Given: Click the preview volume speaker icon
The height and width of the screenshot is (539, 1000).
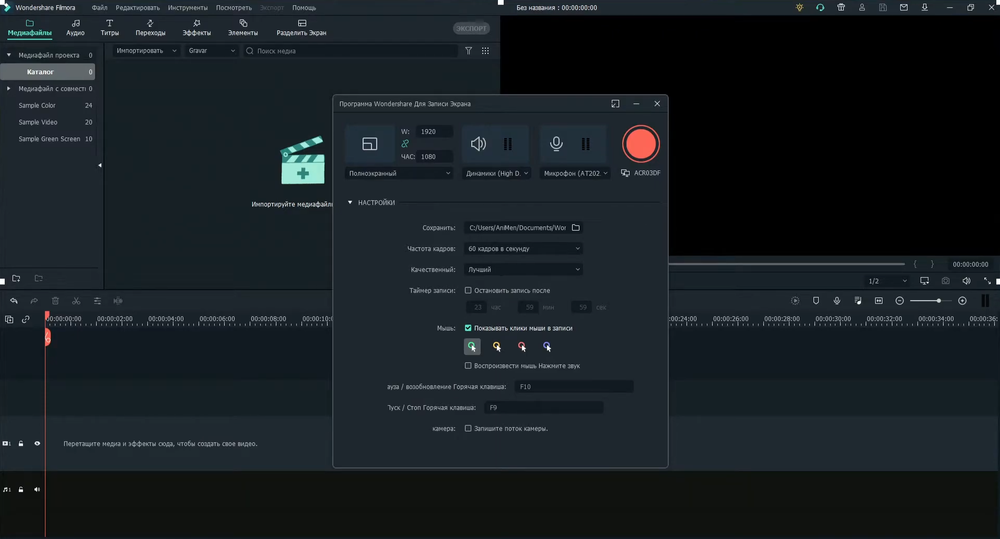Looking at the screenshot, I should (x=967, y=281).
